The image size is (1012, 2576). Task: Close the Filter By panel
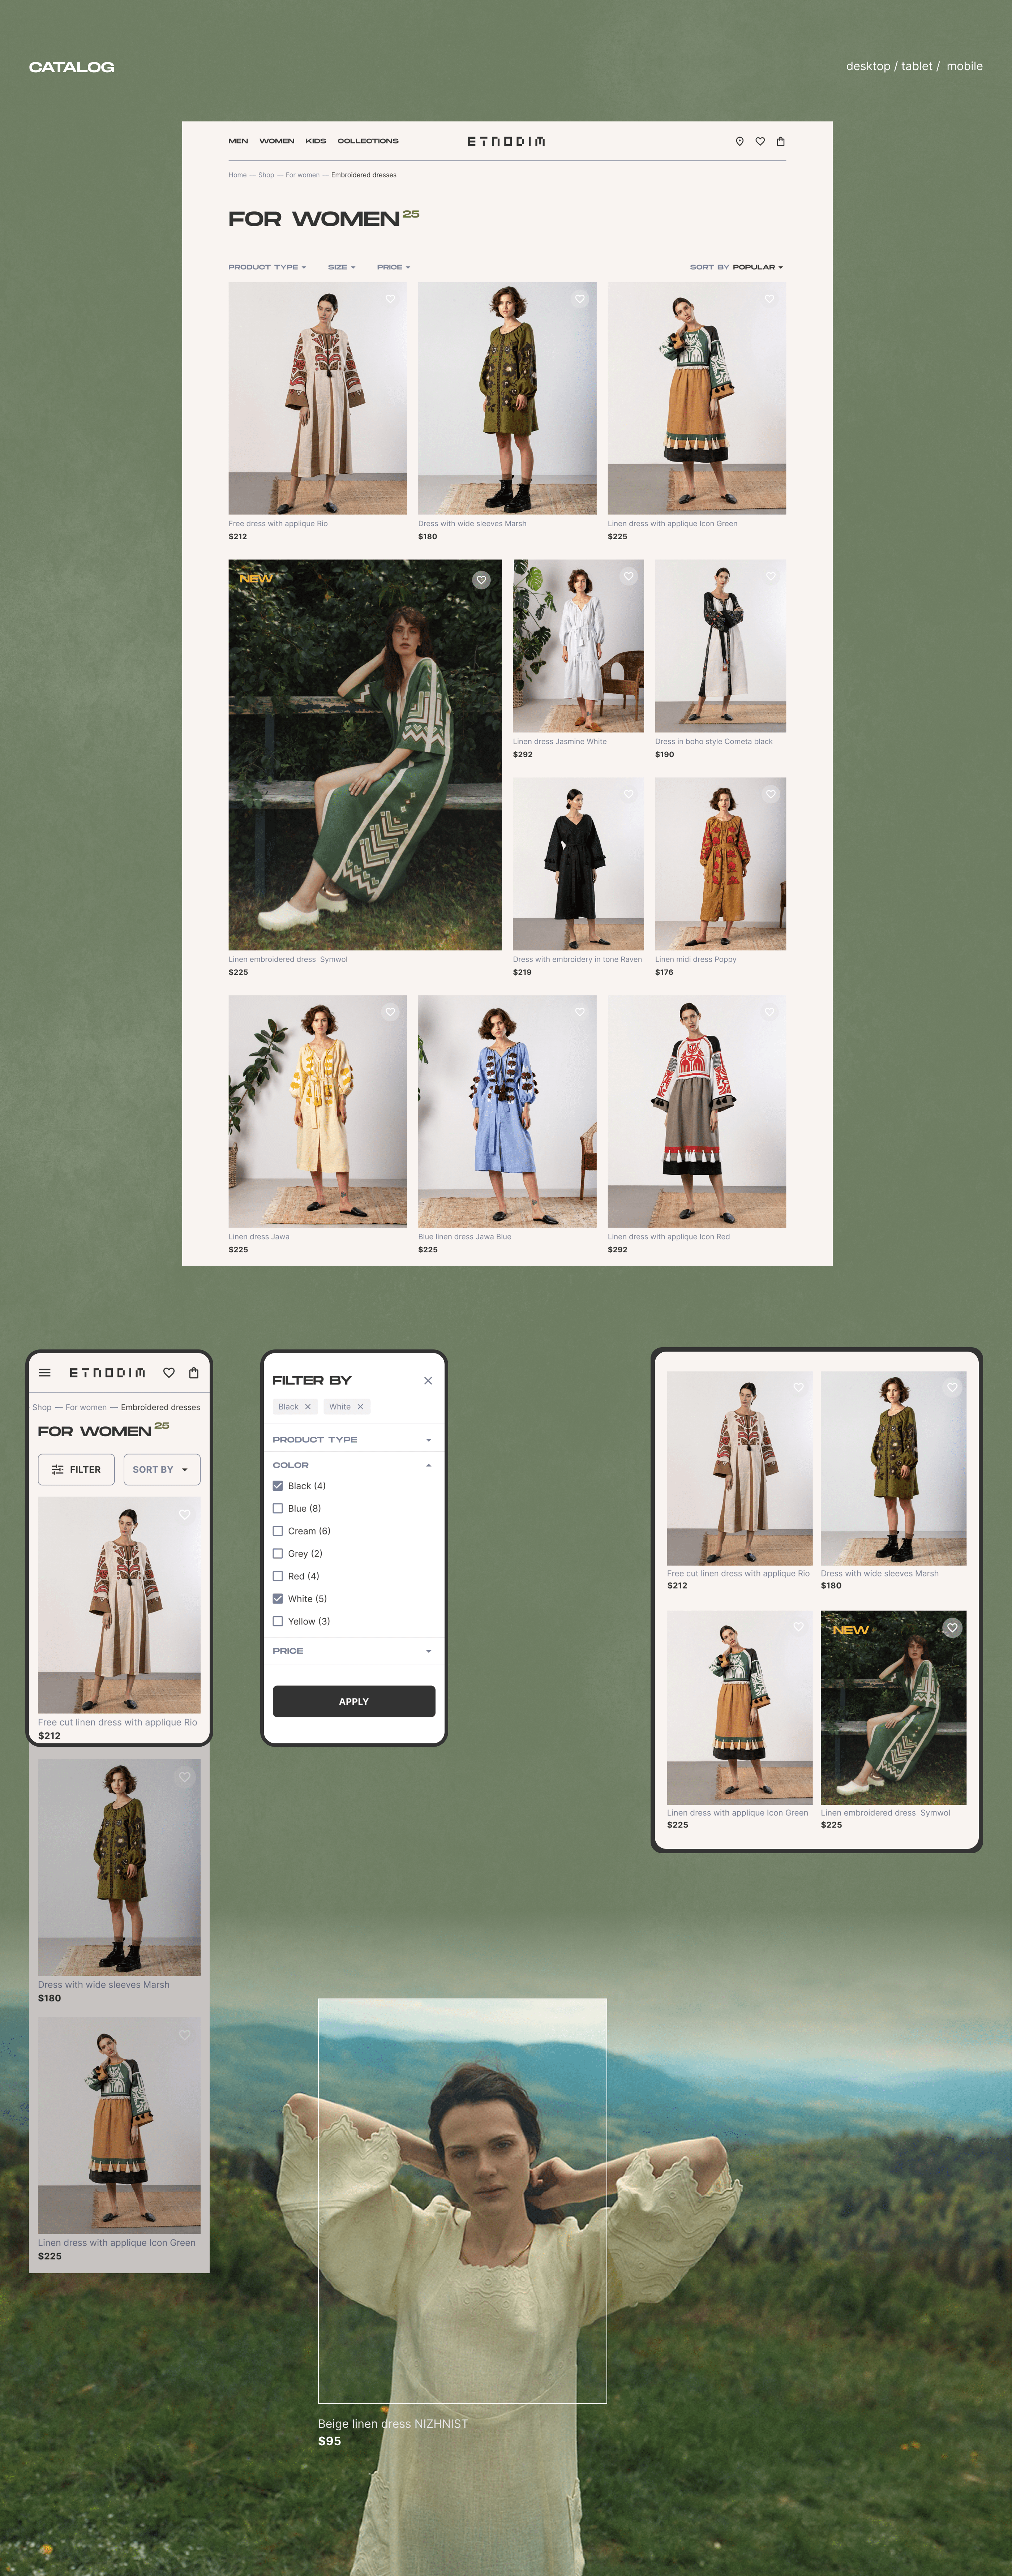pos(428,1380)
